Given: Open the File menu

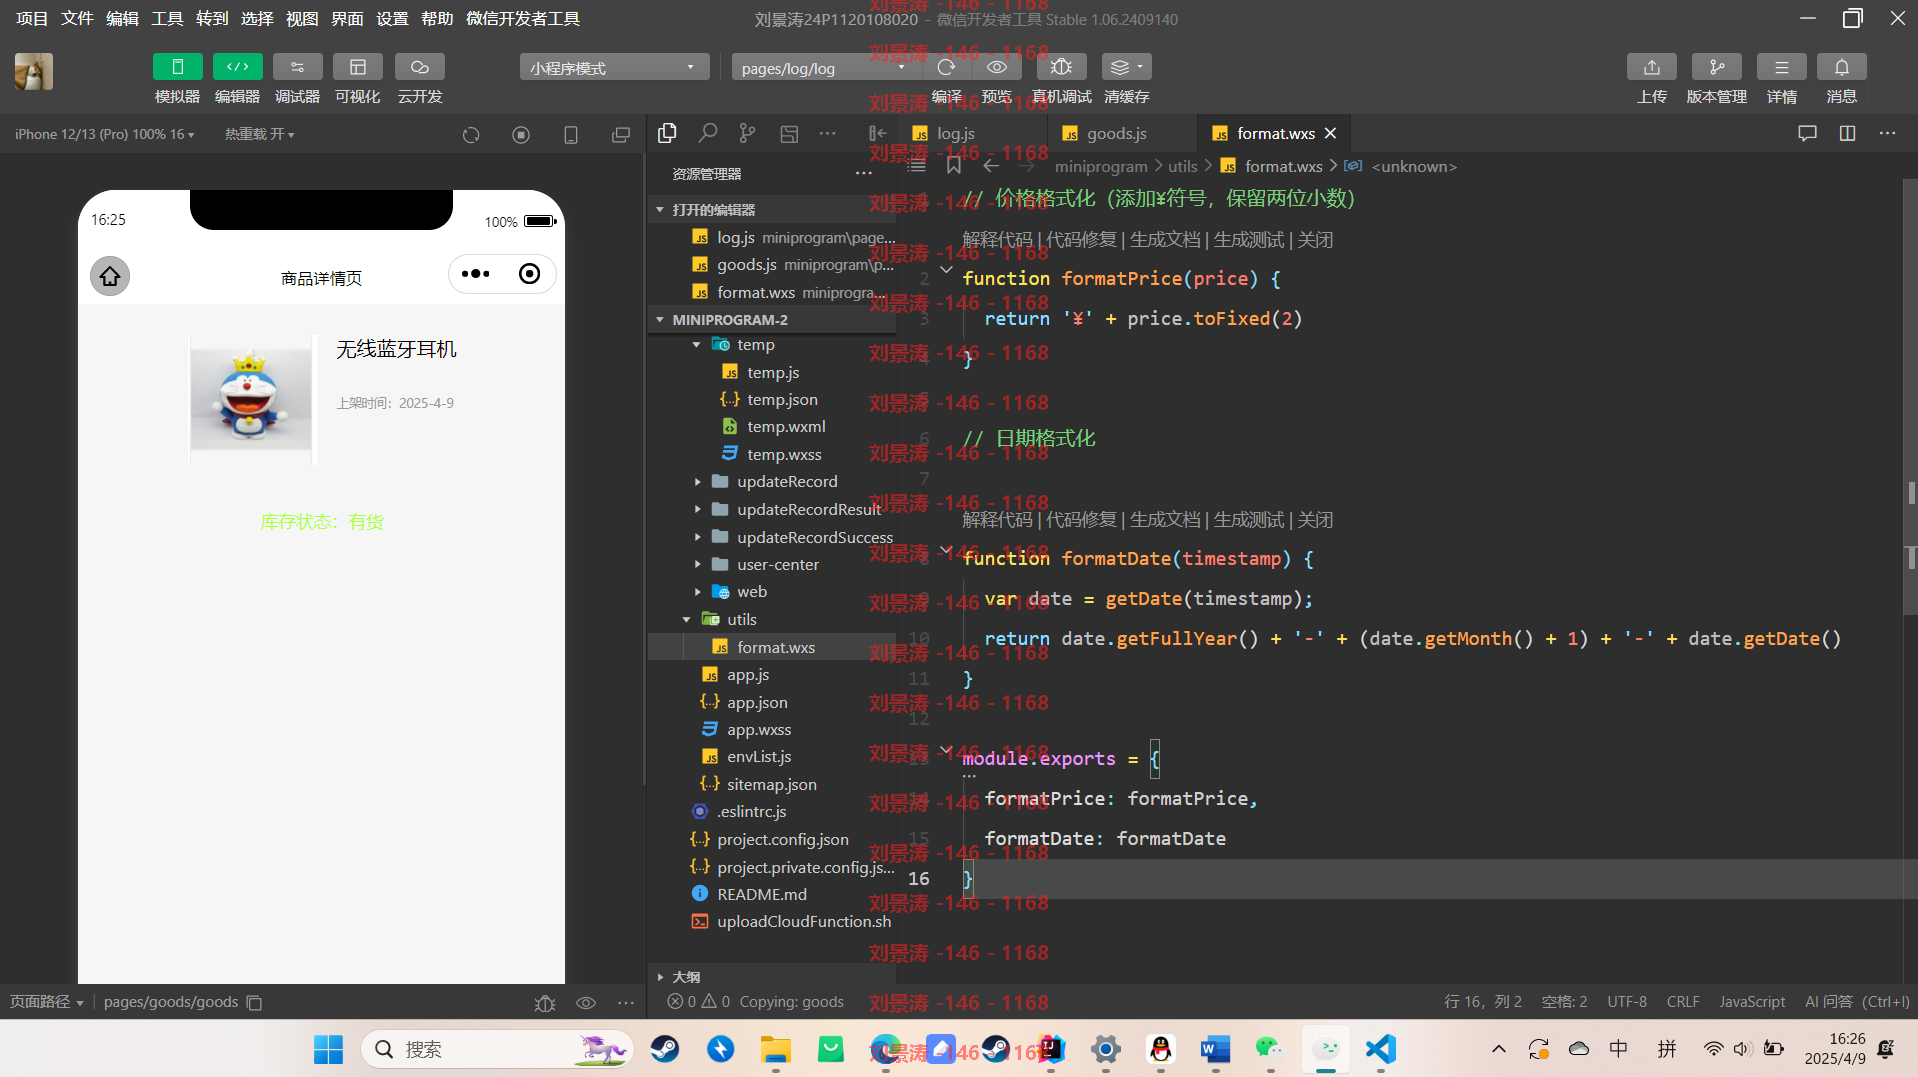Looking at the screenshot, I should click(x=77, y=18).
